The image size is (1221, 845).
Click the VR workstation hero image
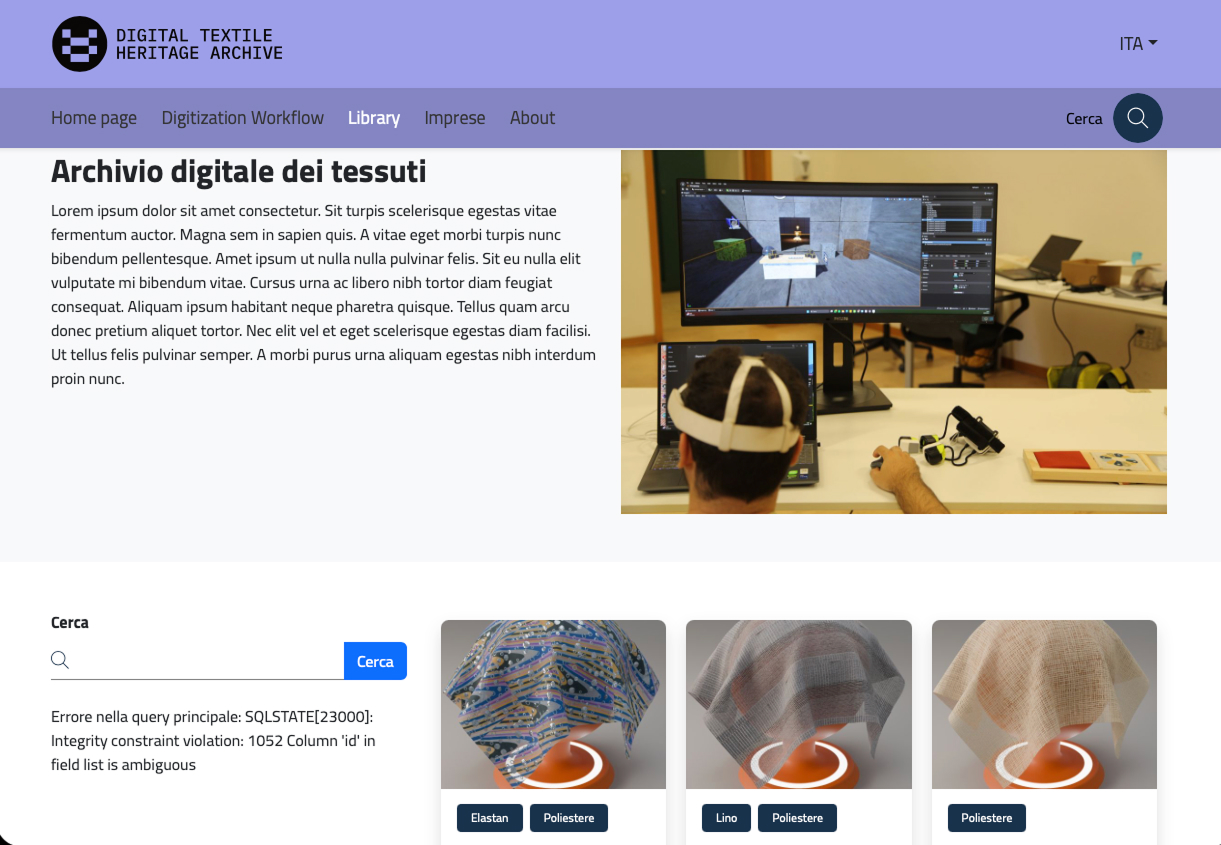[893, 332]
